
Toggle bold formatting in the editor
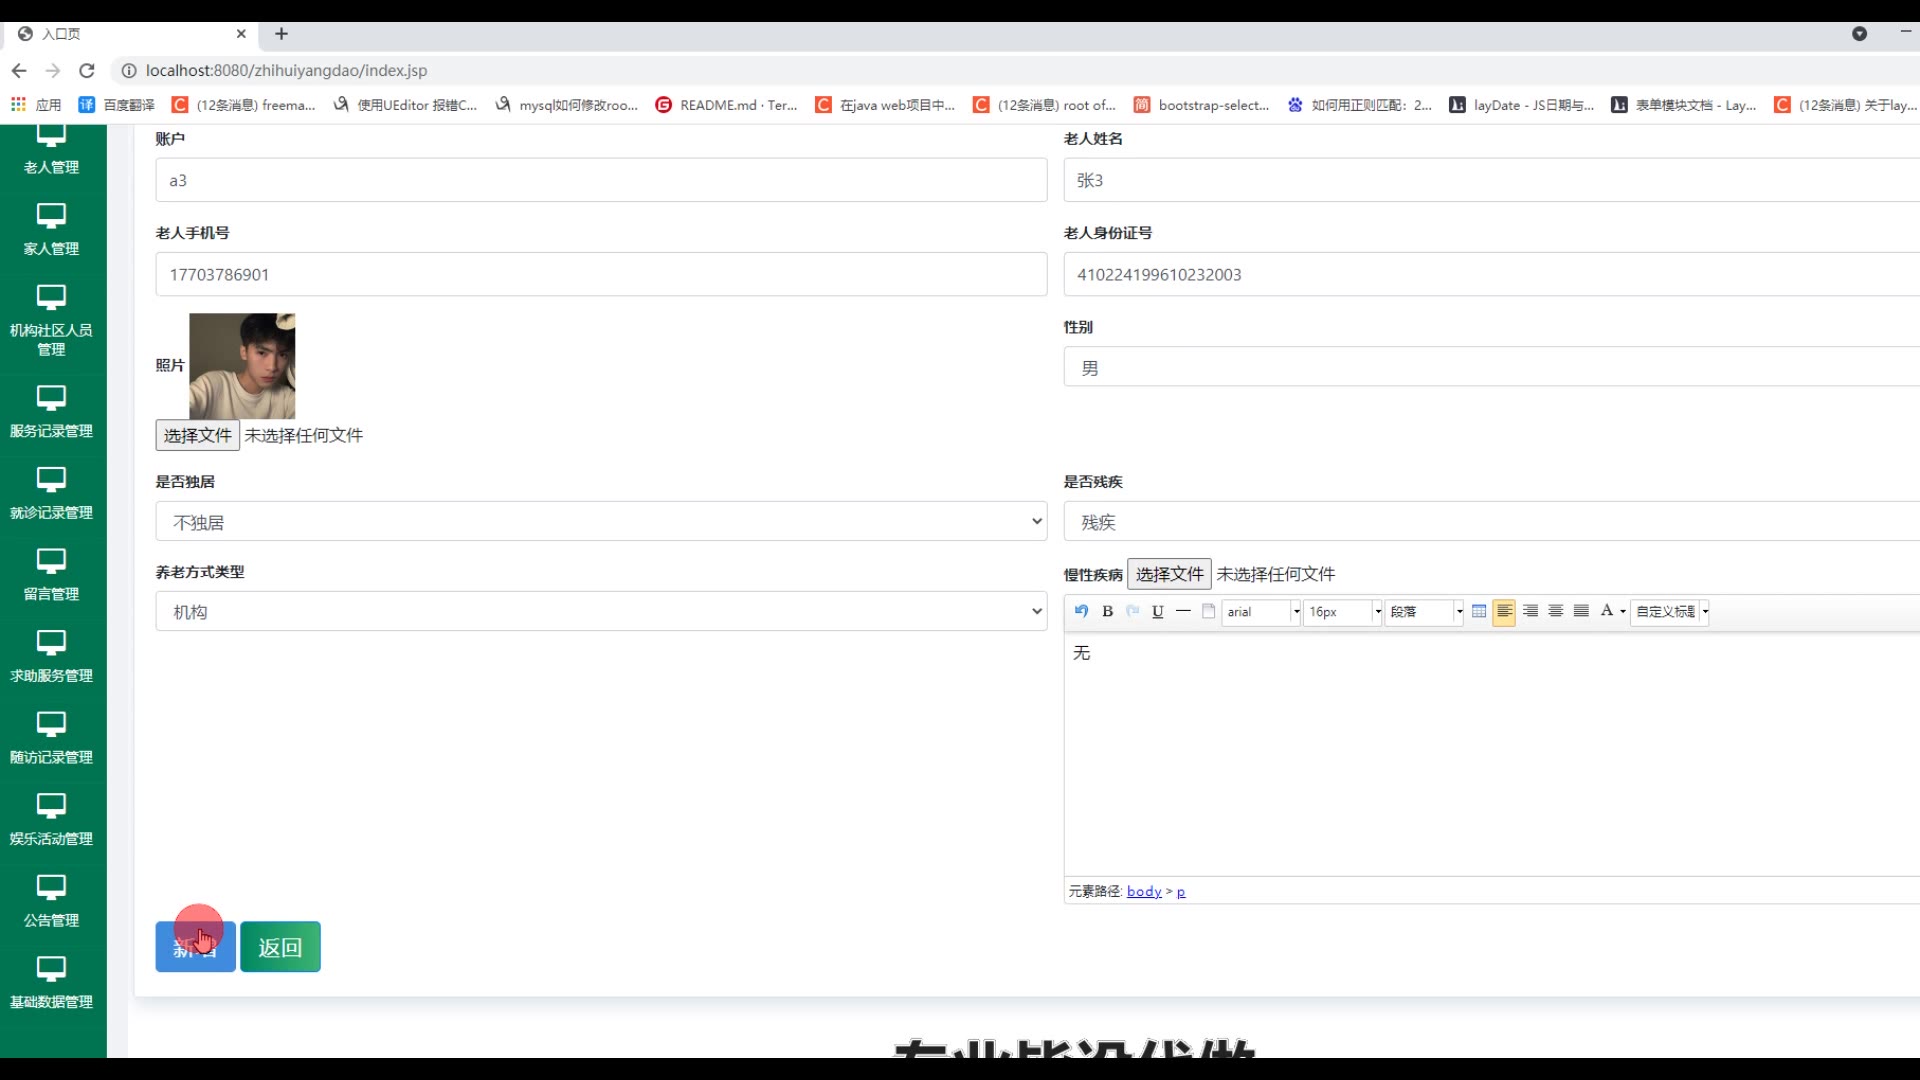tap(1107, 611)
